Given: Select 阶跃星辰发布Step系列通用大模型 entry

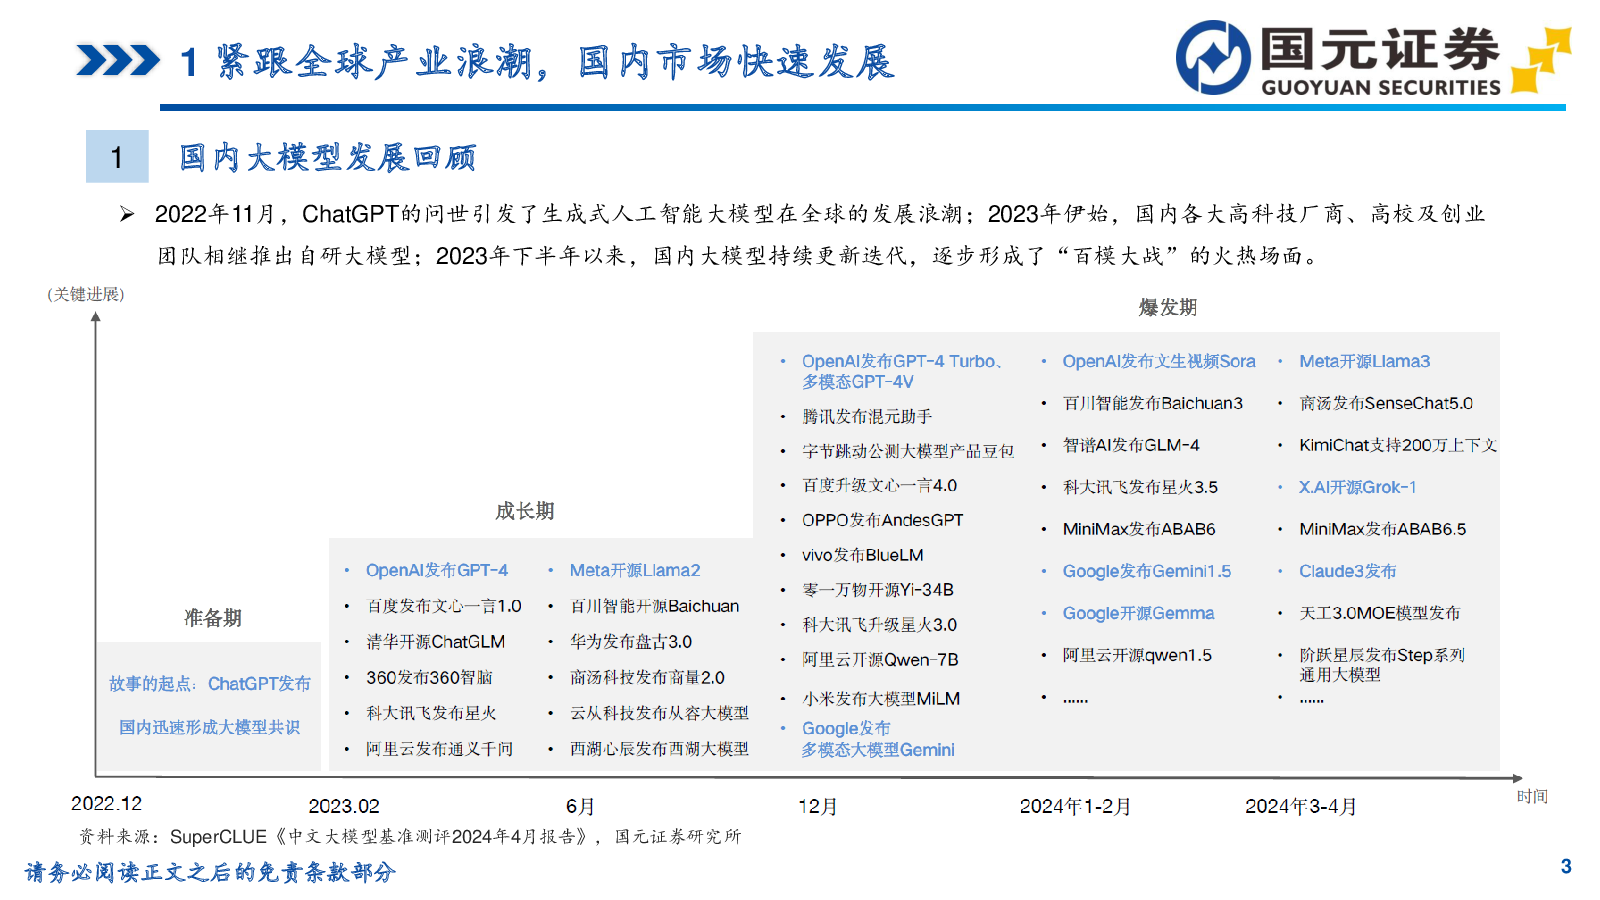Looking at the screenshot, I should tap(1382, 665).
